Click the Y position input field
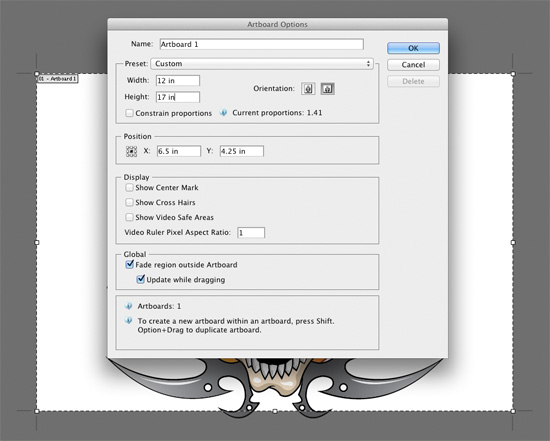 click(x=242, y=151)
